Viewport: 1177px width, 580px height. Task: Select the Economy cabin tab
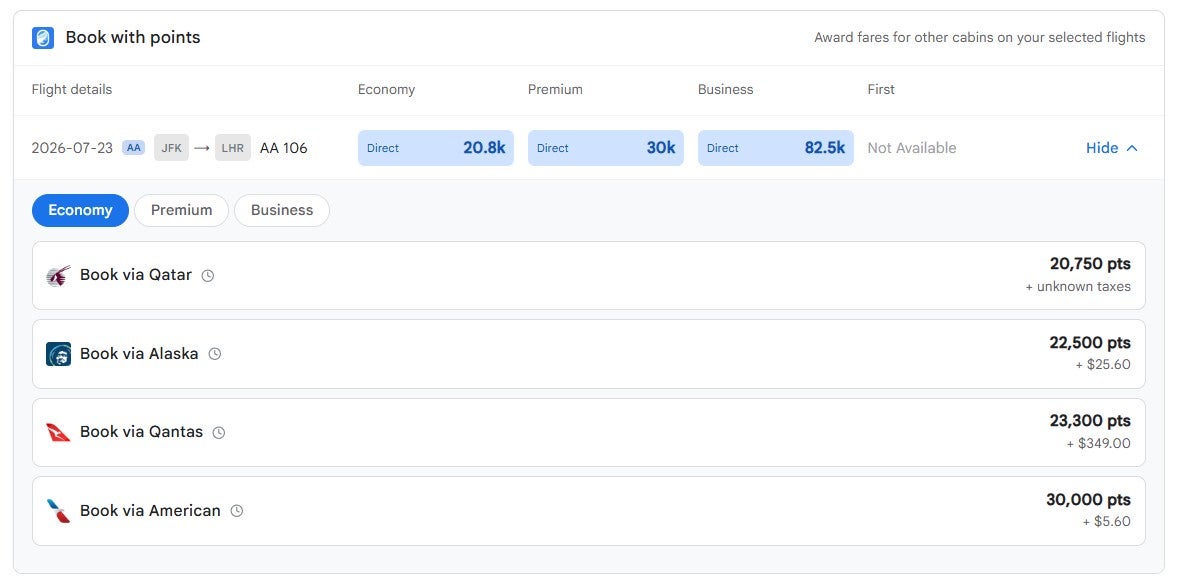coord(80,210)
